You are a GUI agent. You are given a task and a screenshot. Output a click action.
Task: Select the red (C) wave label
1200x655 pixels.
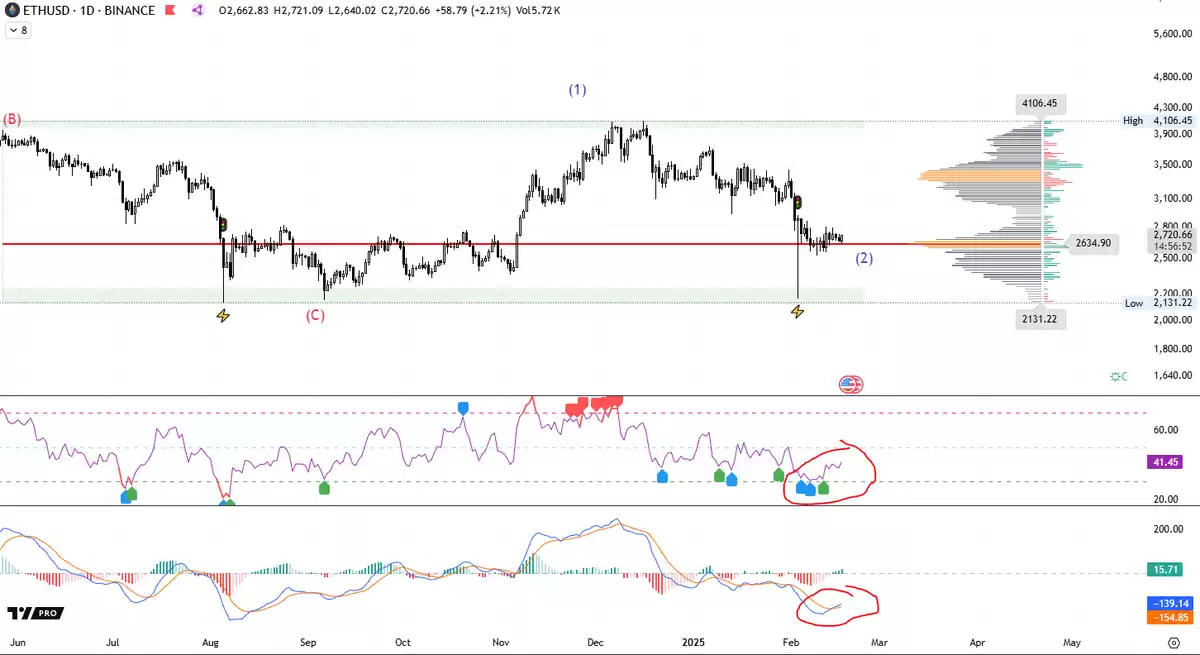click(x=315, y=316)
